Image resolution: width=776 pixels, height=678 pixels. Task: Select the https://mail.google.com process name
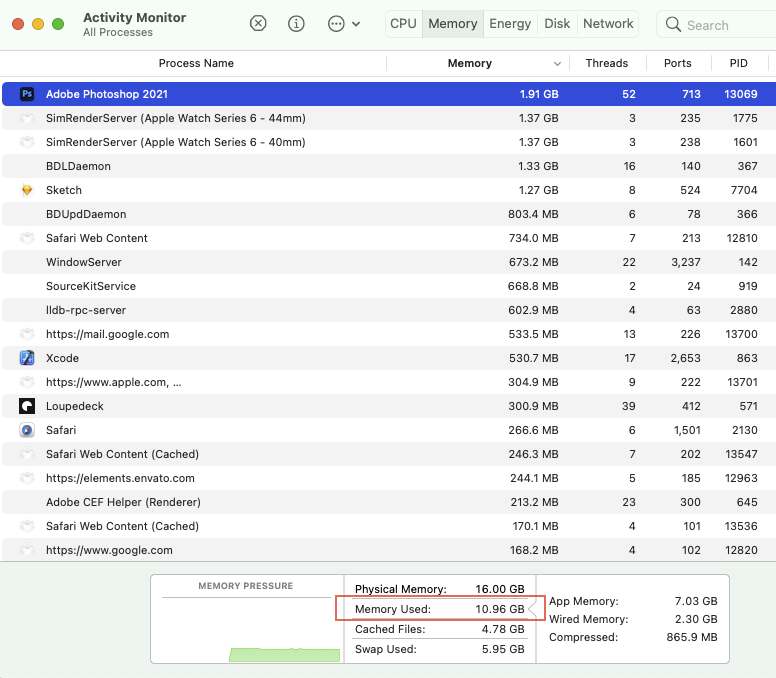(x=107, y=334)
